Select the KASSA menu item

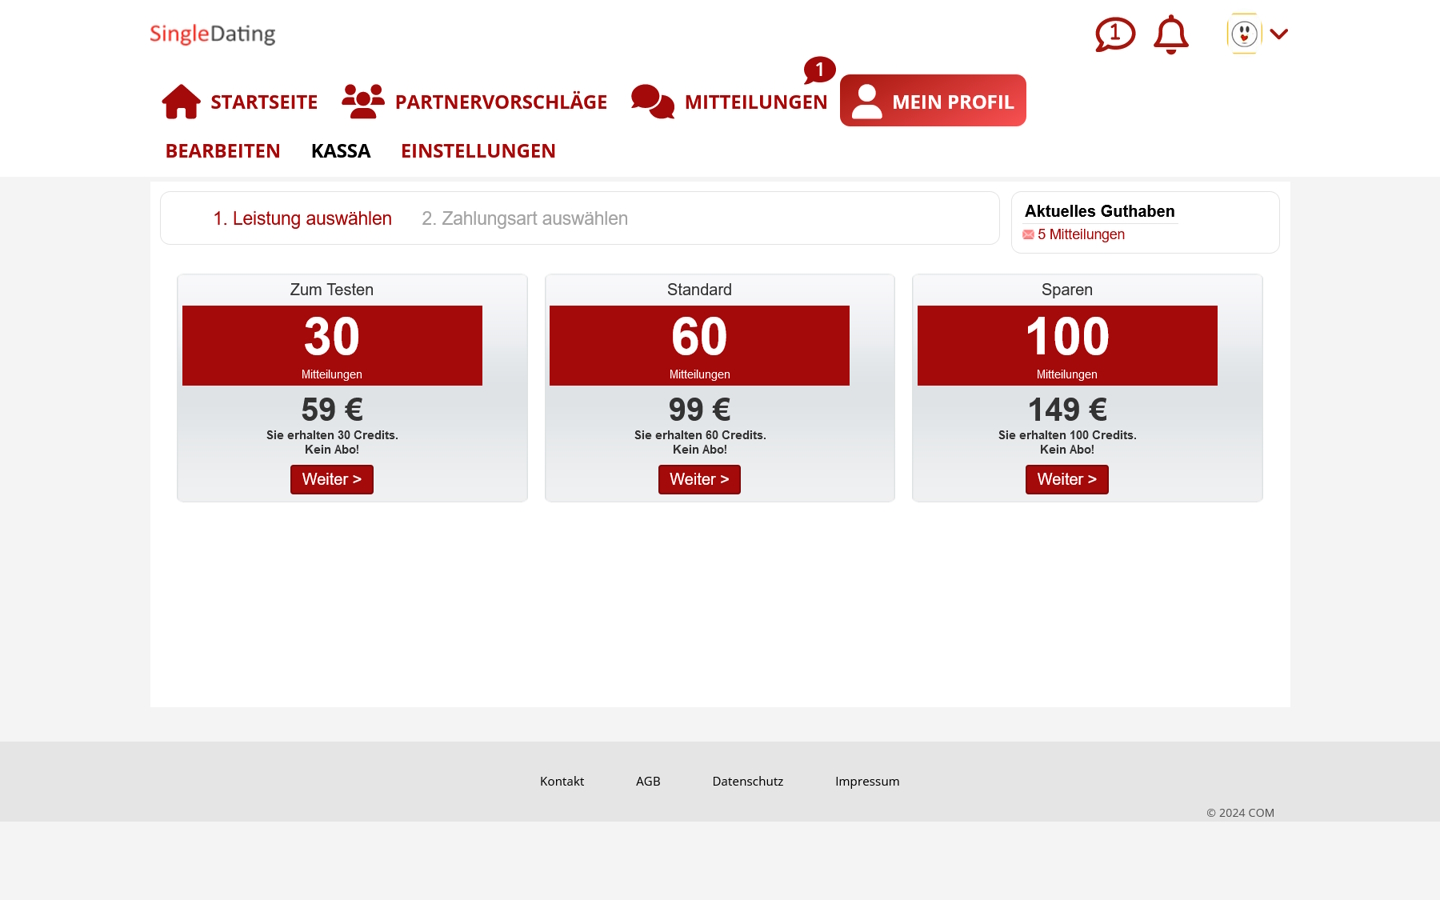340,150
